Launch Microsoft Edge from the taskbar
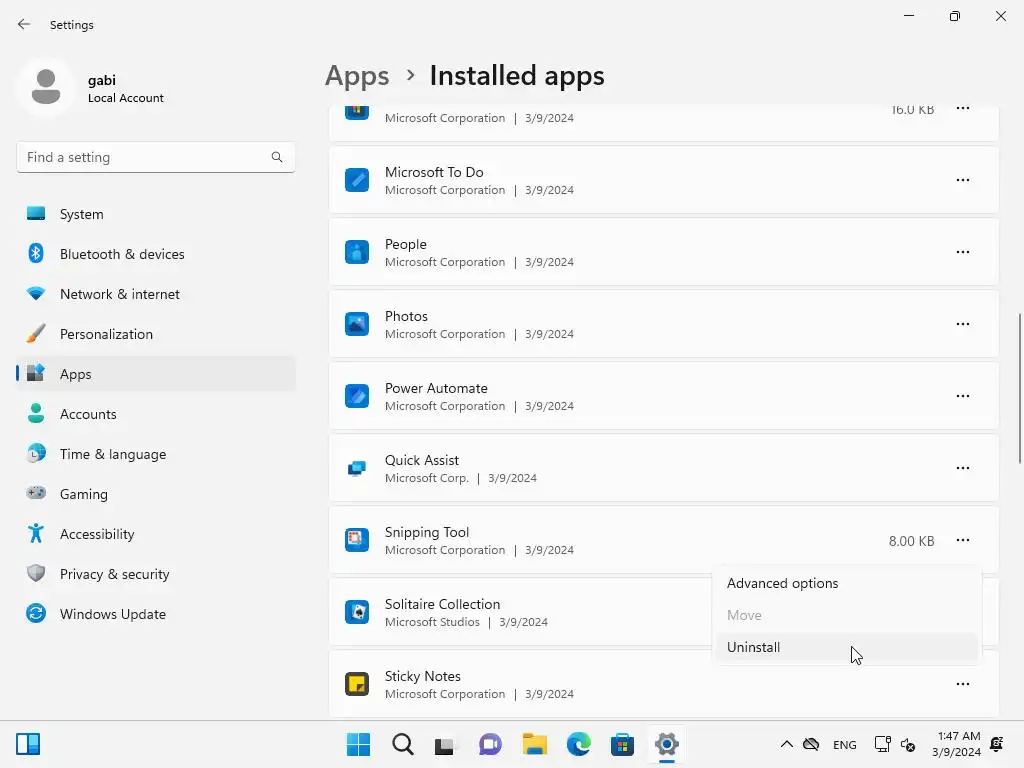 [x=579, y=744]
